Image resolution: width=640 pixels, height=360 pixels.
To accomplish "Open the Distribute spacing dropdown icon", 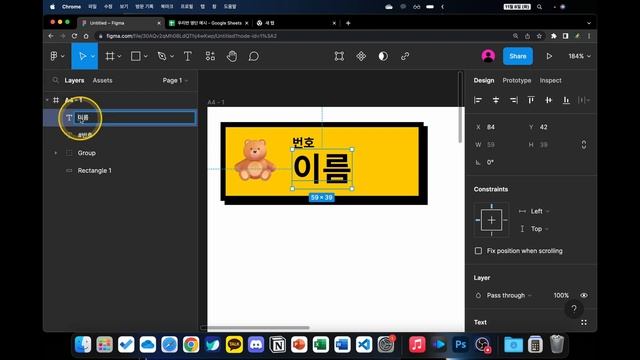I will (x=584, y=100).
